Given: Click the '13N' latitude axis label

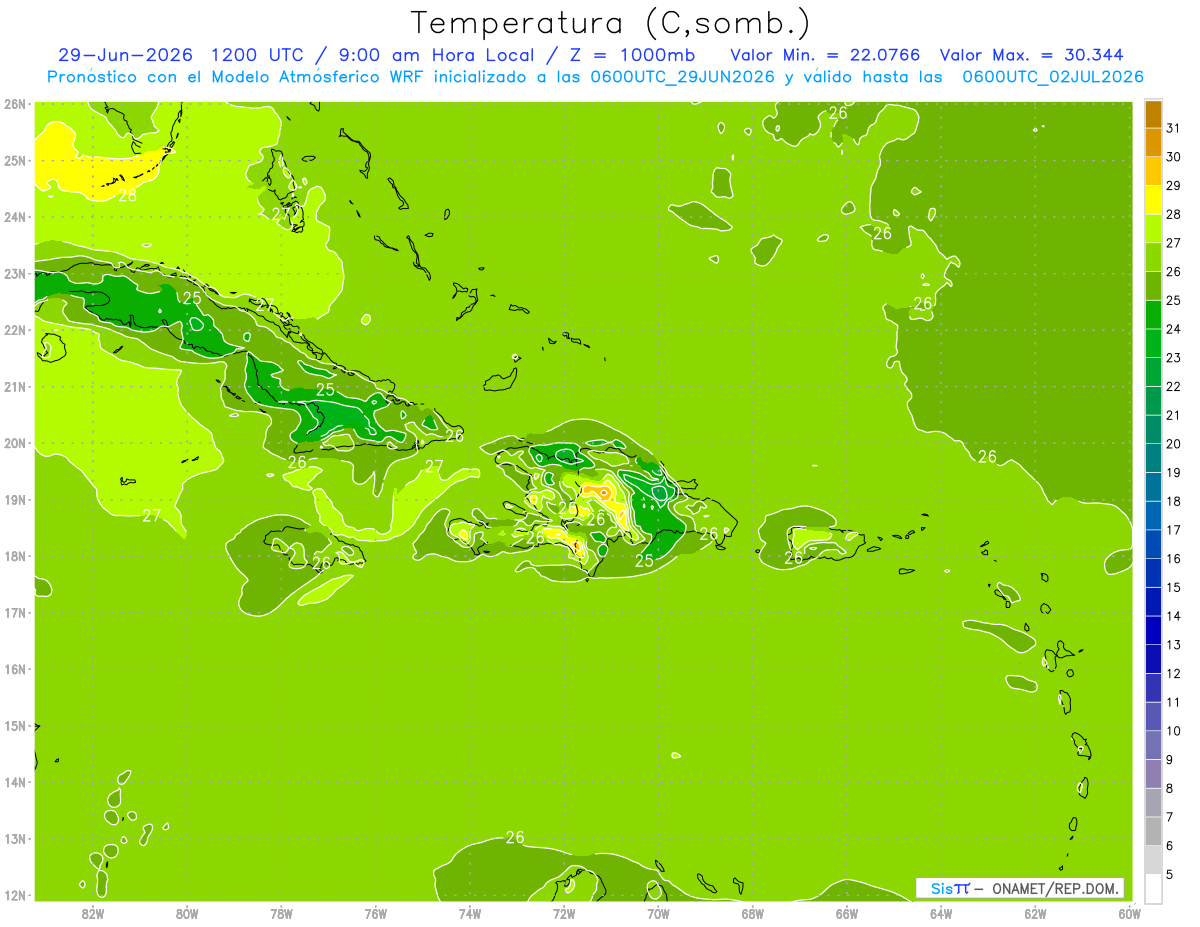Looking at the screenshot, I should (15, 839).
